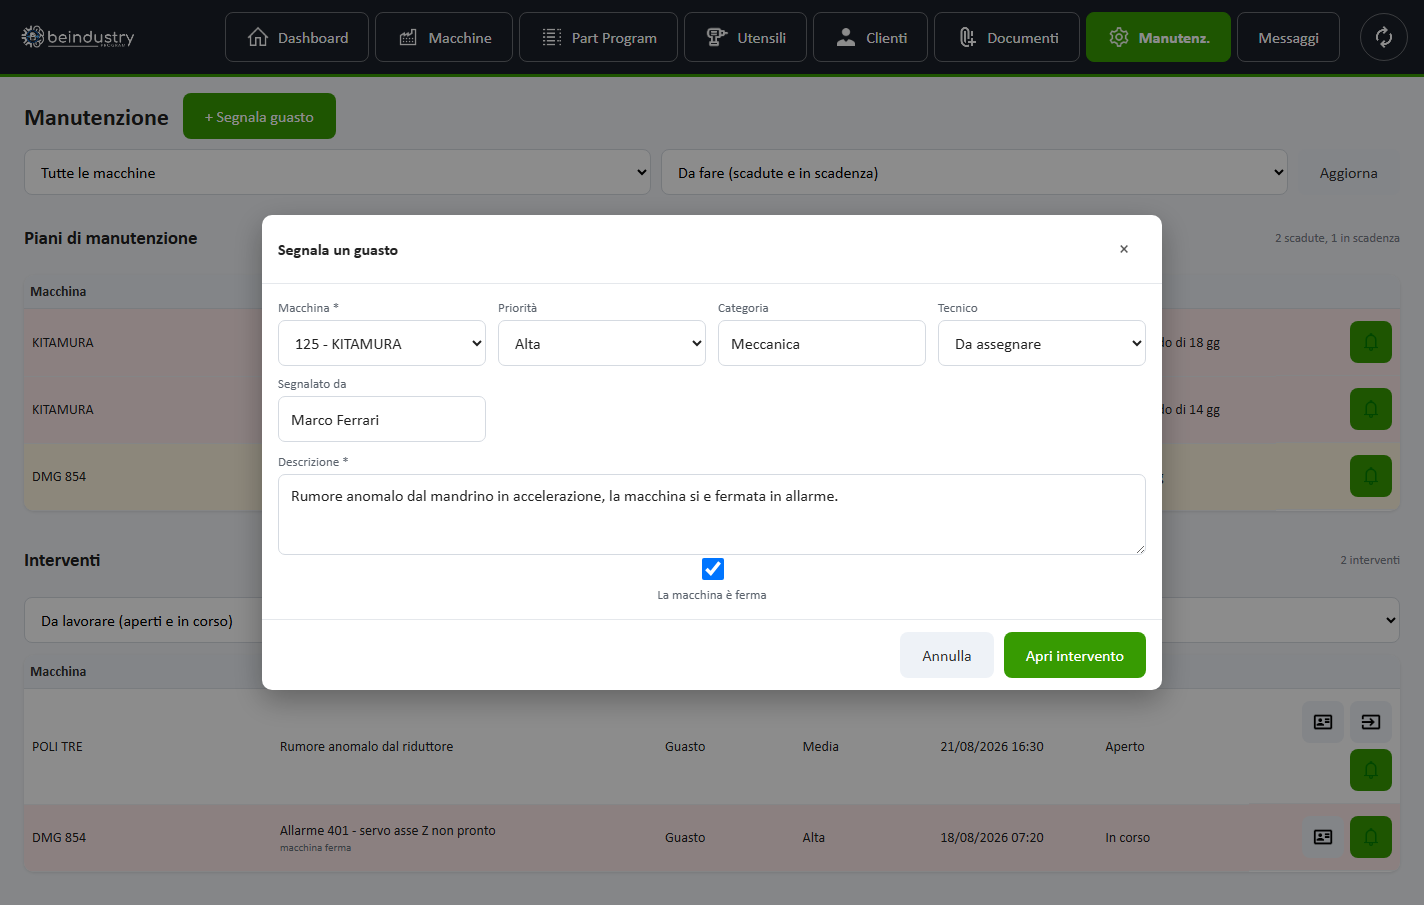Click the Aggiorna button
Screen dimensions: 1424x905
1348,172
